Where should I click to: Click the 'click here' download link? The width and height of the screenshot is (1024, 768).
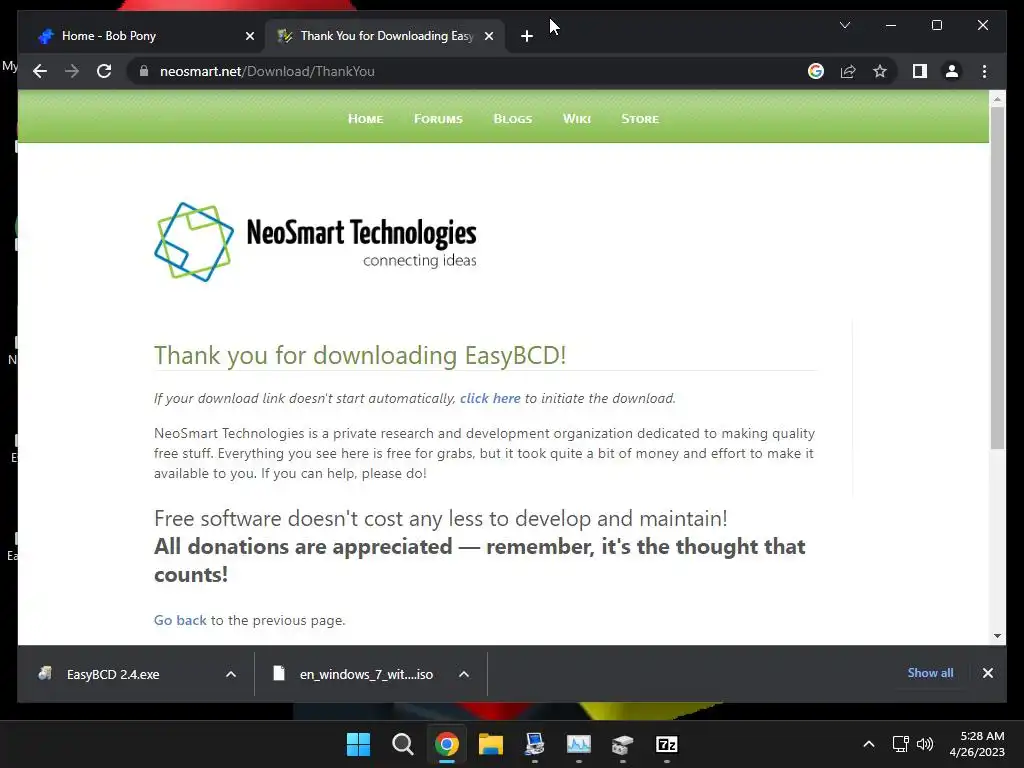click(490, 398)
